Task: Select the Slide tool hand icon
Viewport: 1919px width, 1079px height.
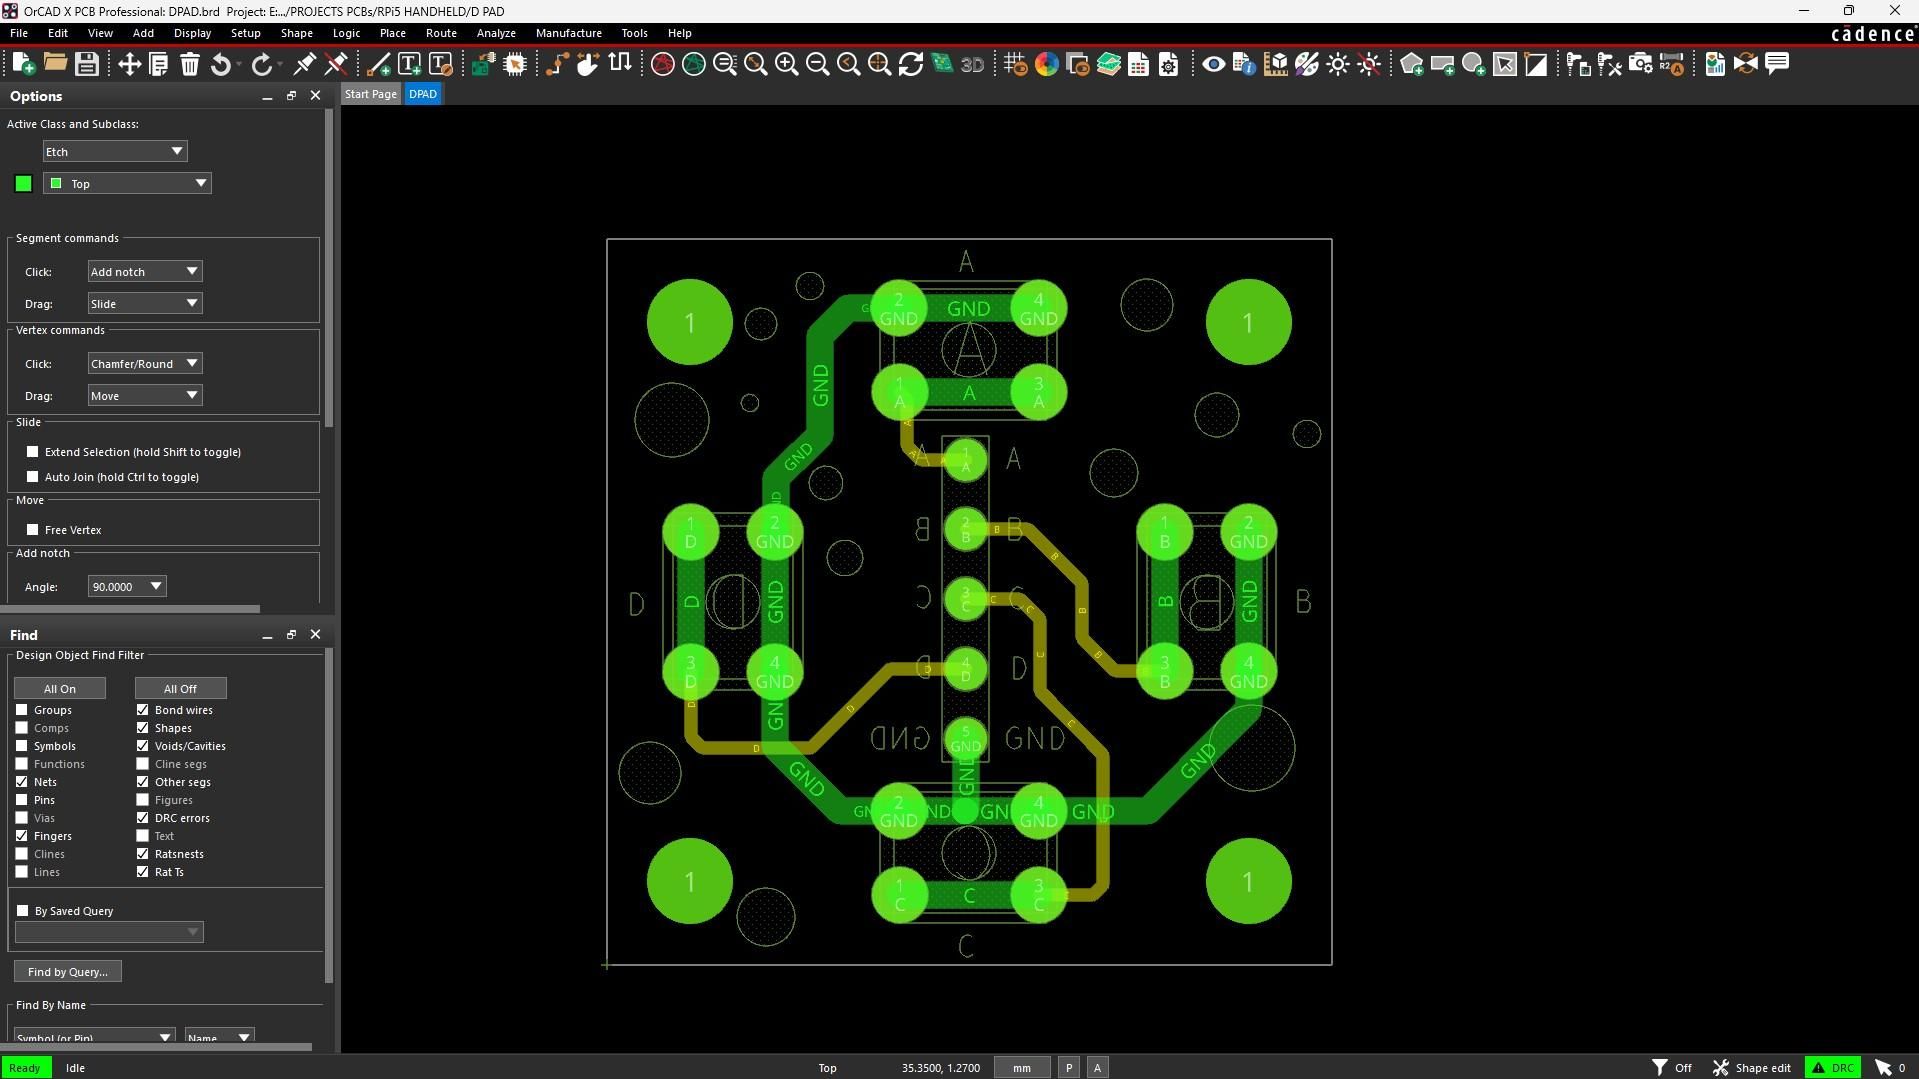Action: (588, 64)
